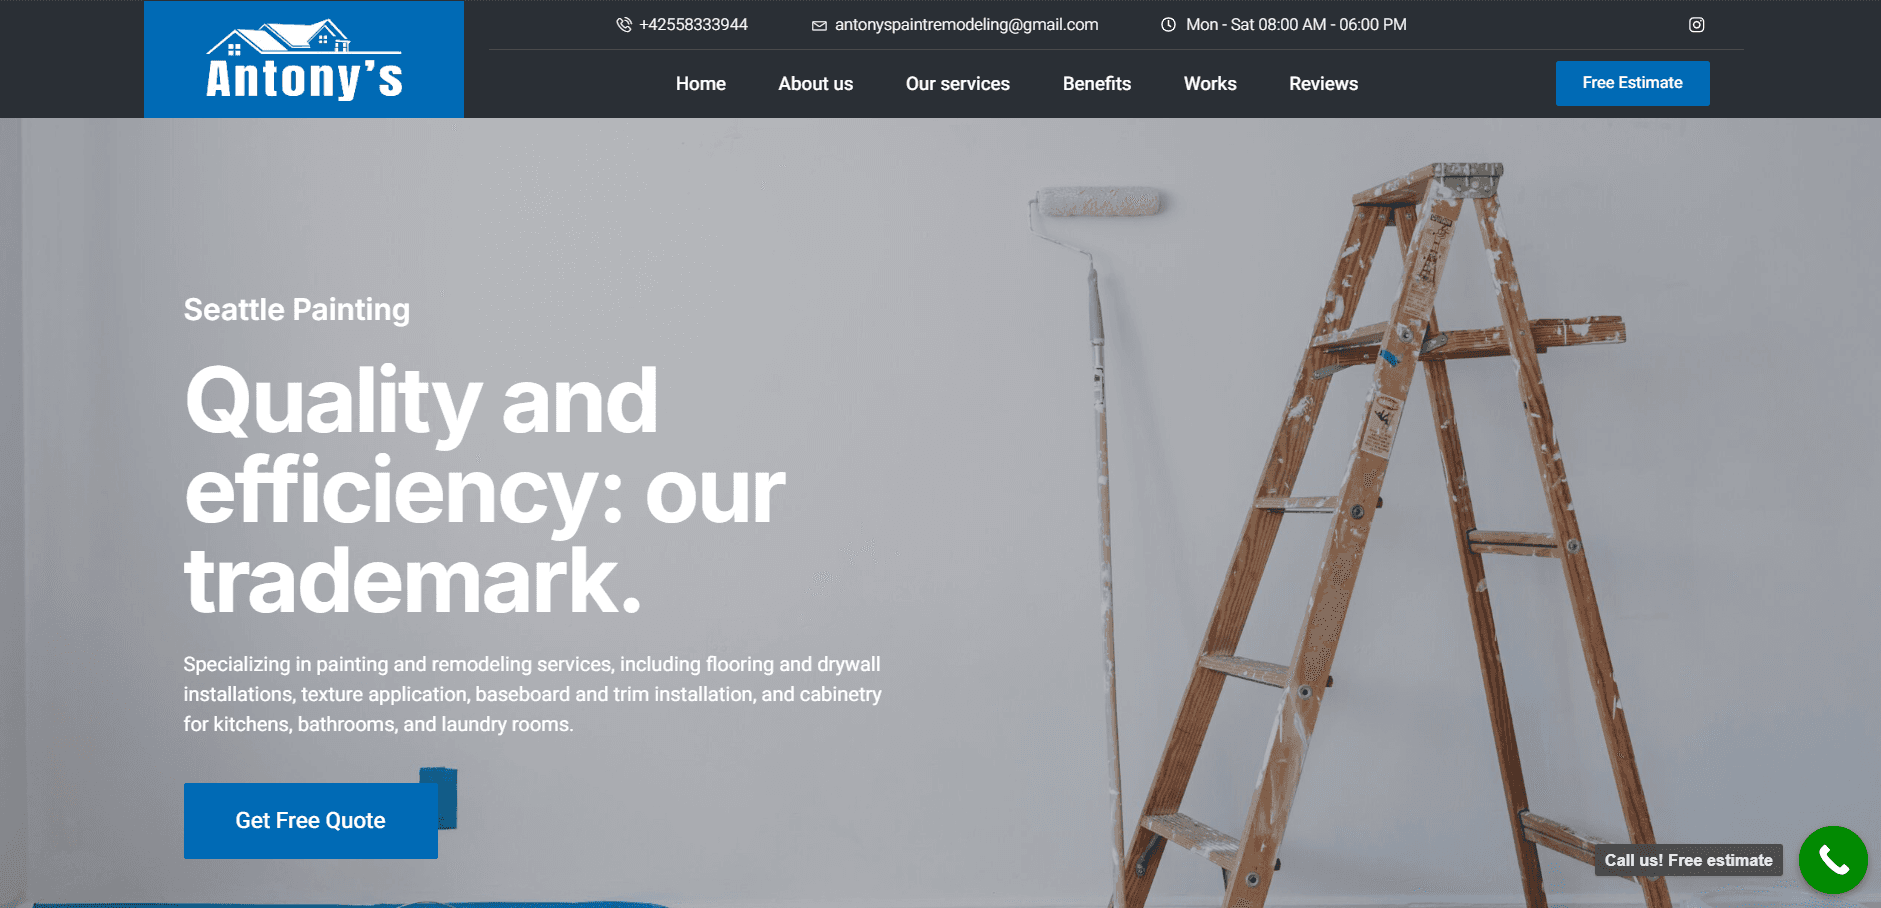
Task: Click the Quality and efficiency headline
Action: tap(485, 490)
